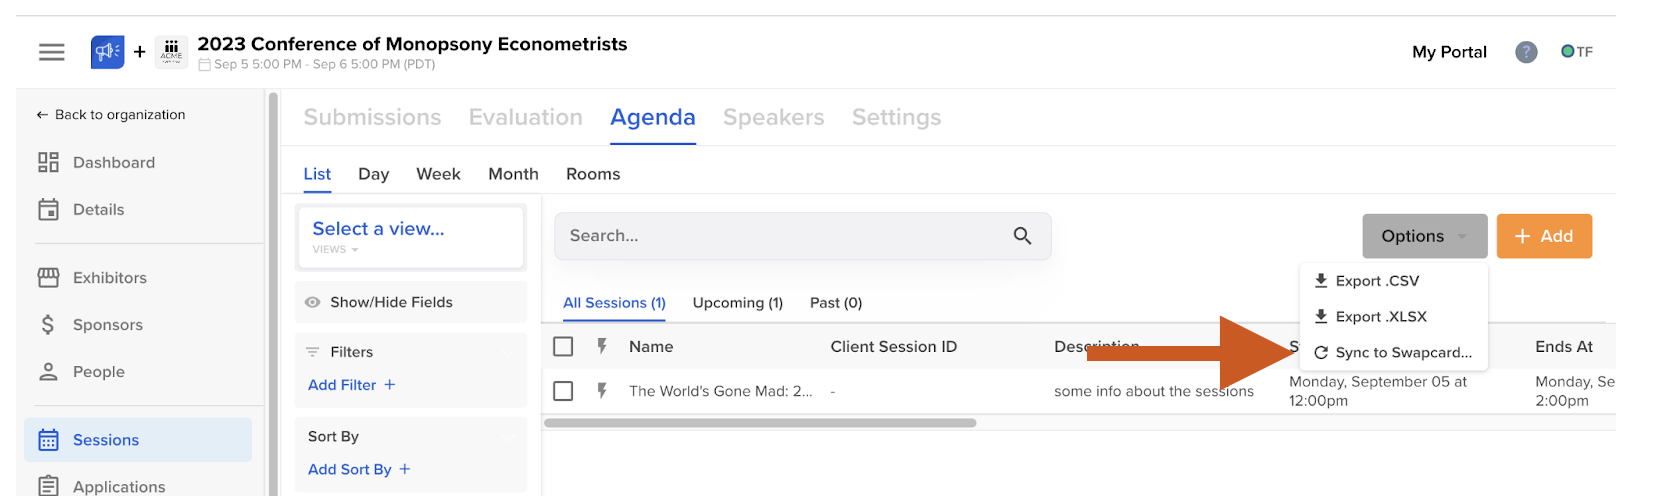The width and height of the screenshot is (1662, 496).
Task: Click the Sponsors dollar sign icon
Action: tap(48, 325)
